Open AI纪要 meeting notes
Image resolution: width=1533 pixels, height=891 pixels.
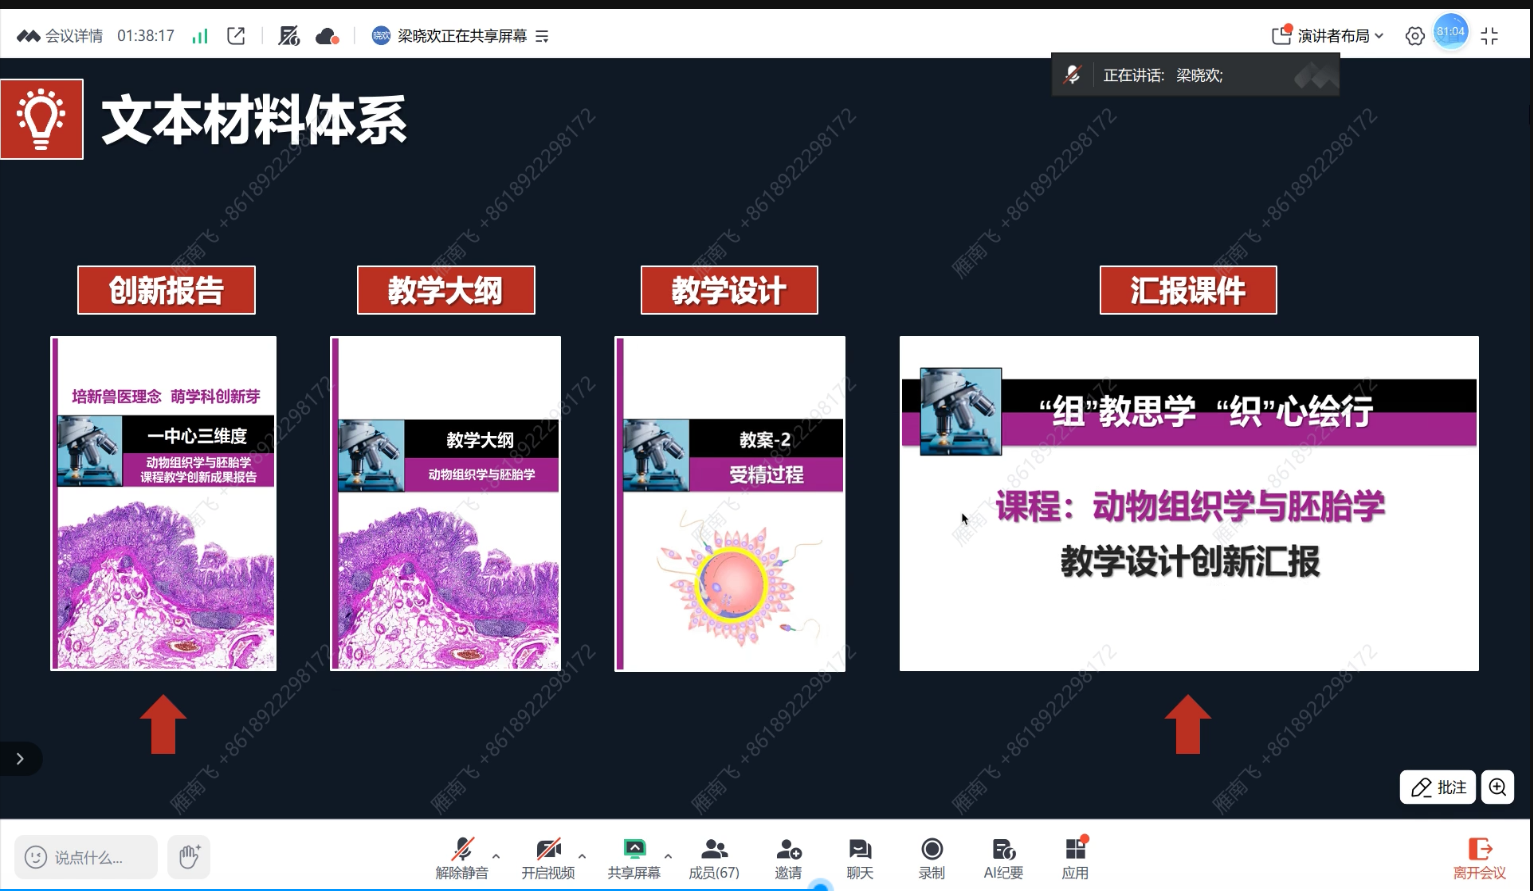point(1002,857)
